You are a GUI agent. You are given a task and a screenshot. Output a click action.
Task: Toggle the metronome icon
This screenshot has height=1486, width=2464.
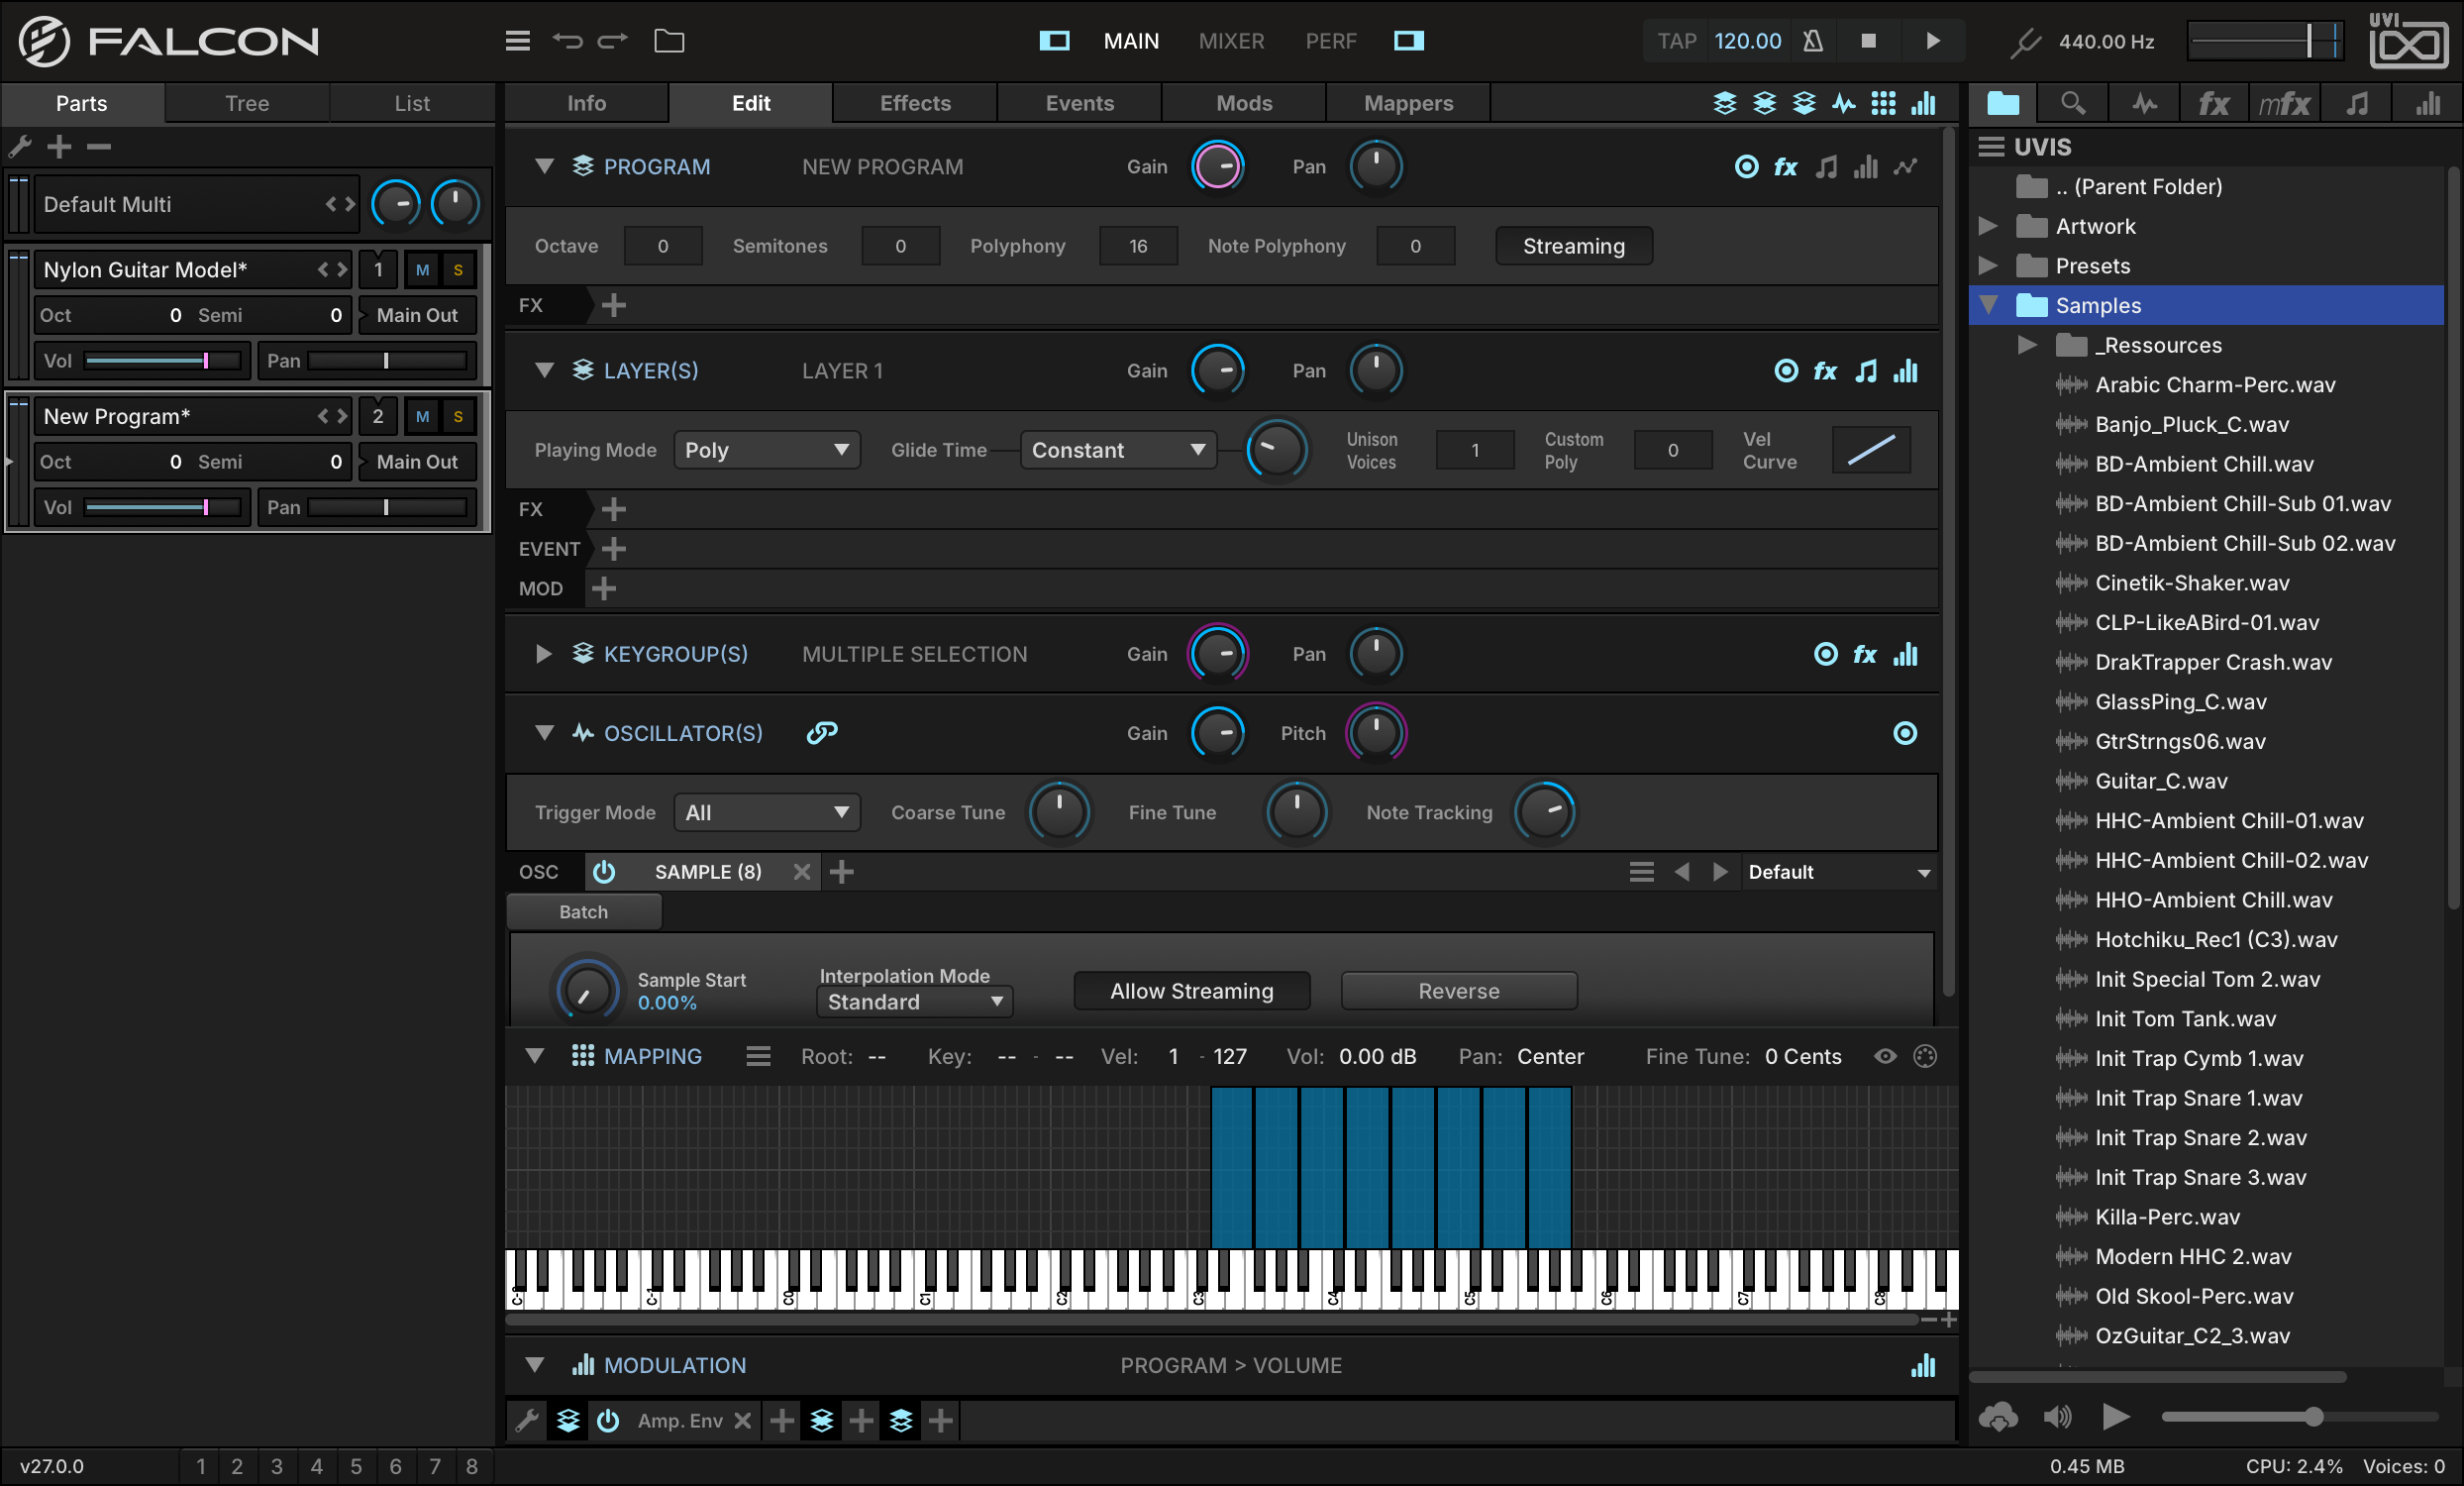pyautogui.click(x=1813, y=41)
